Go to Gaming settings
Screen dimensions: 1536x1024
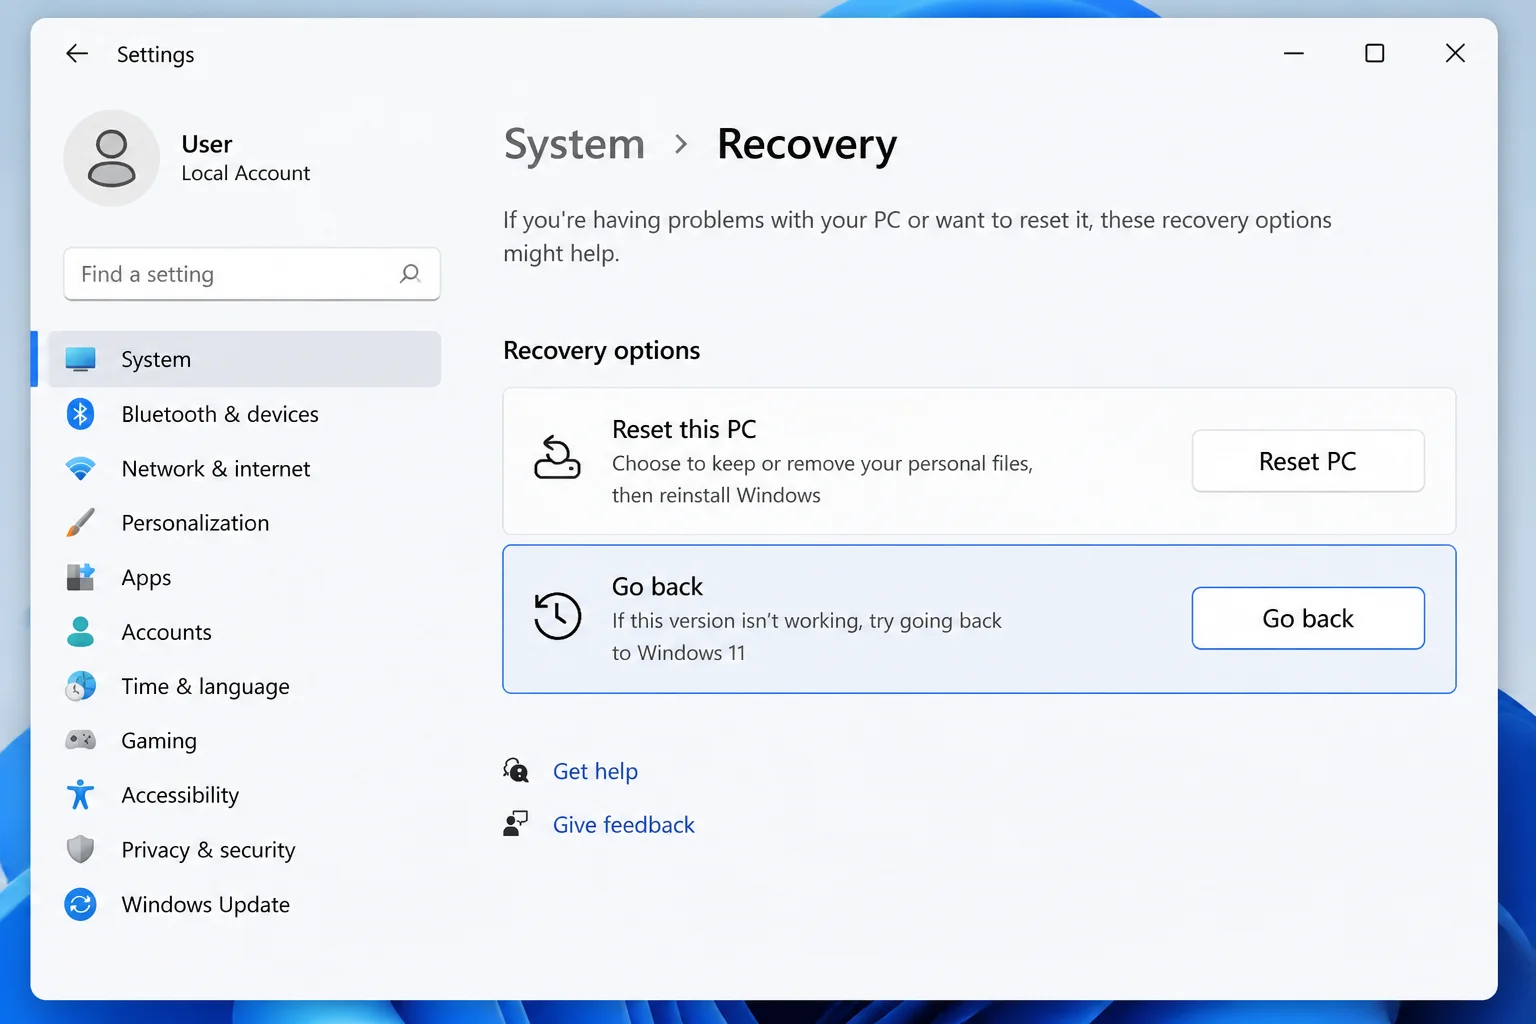[x=244, y=740]
